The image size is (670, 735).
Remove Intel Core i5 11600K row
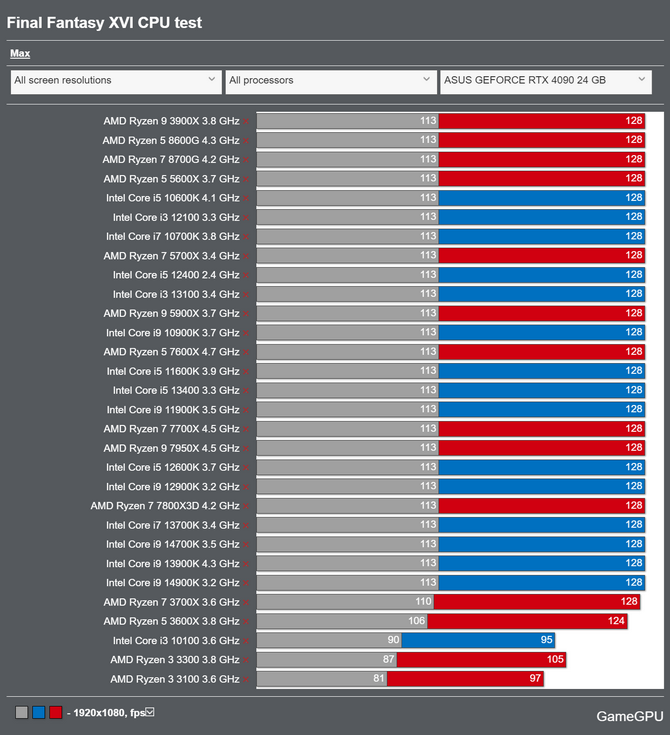(246, 371)
